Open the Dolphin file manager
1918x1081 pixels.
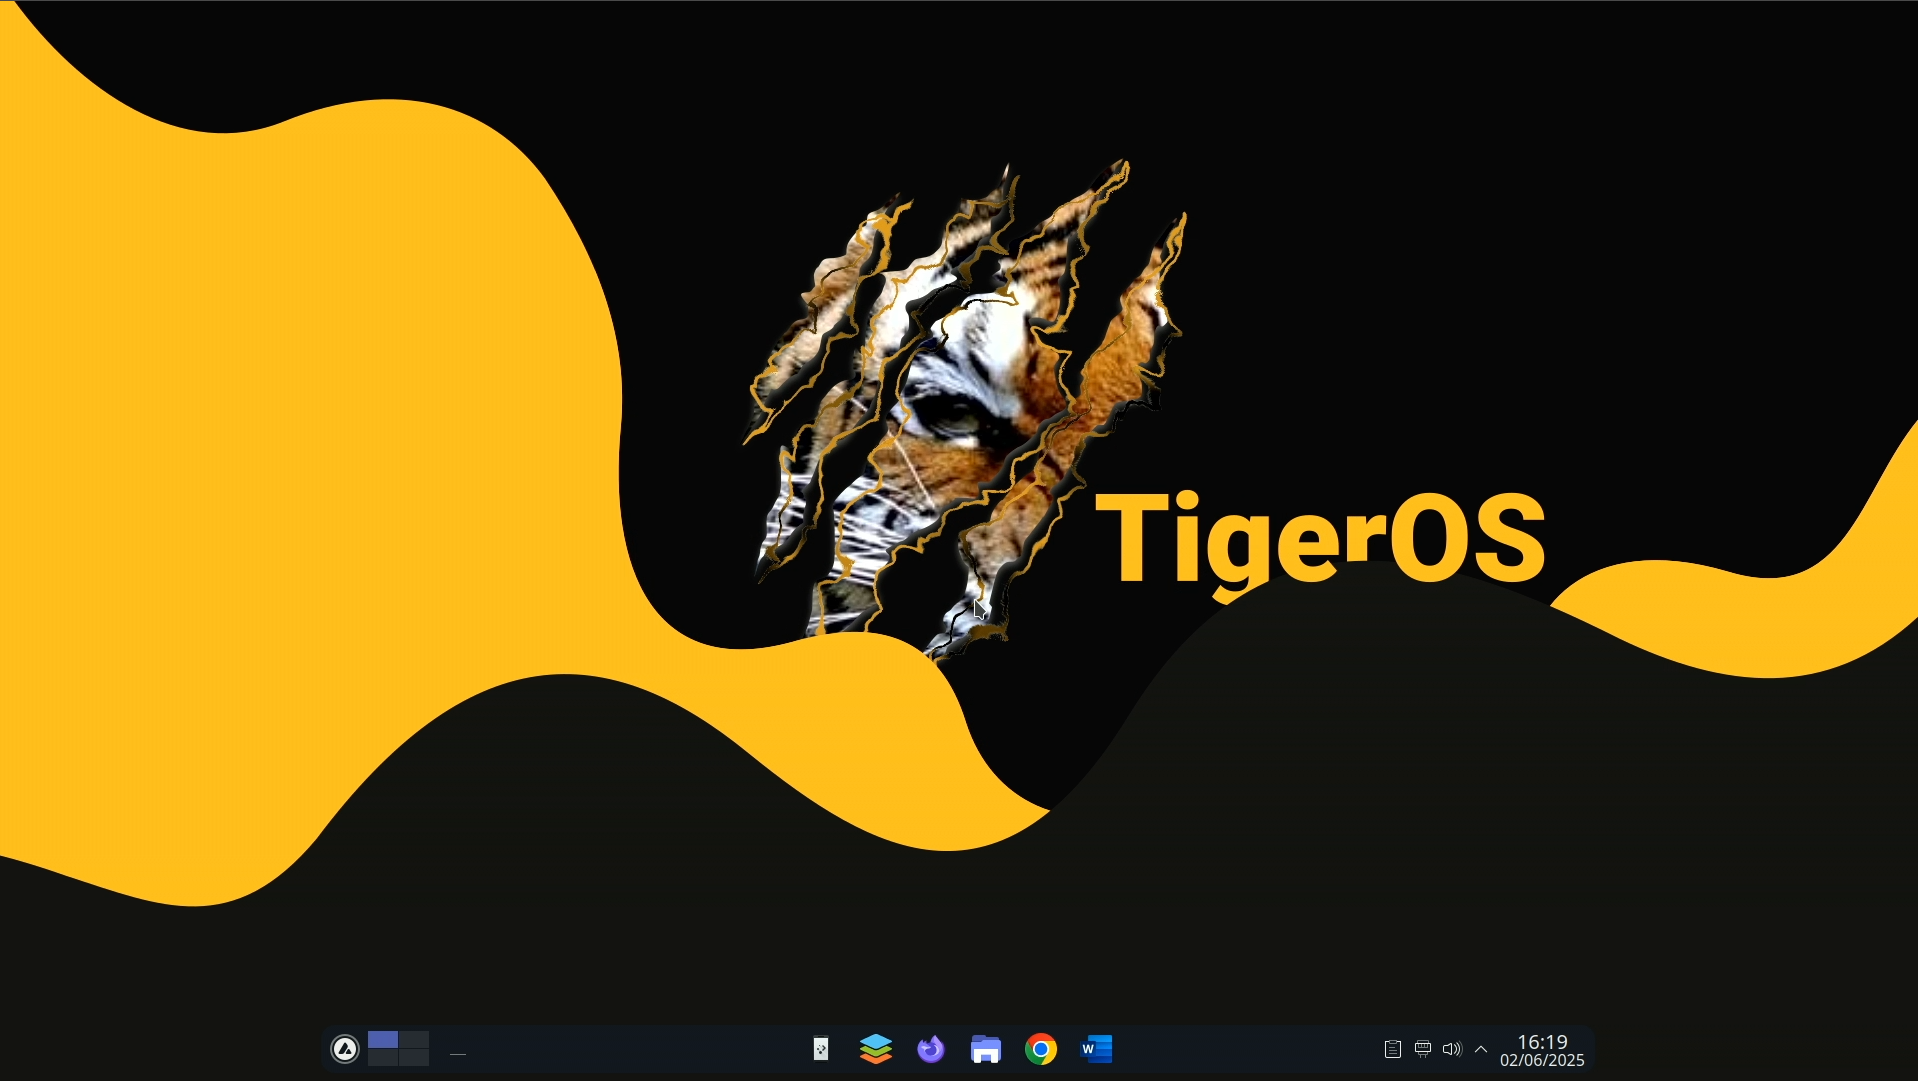(x=986, y=1049)
